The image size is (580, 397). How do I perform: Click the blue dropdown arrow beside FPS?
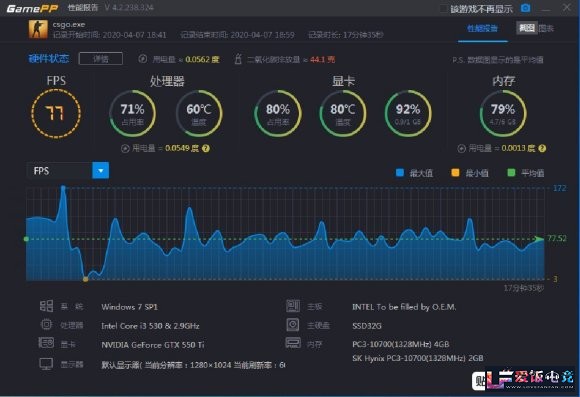pos(101,171)
